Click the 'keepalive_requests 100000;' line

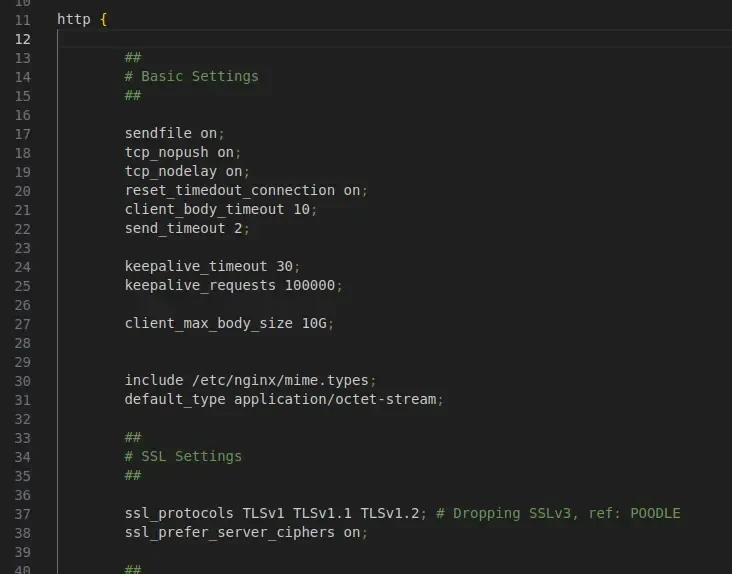[x=233, y=286]
